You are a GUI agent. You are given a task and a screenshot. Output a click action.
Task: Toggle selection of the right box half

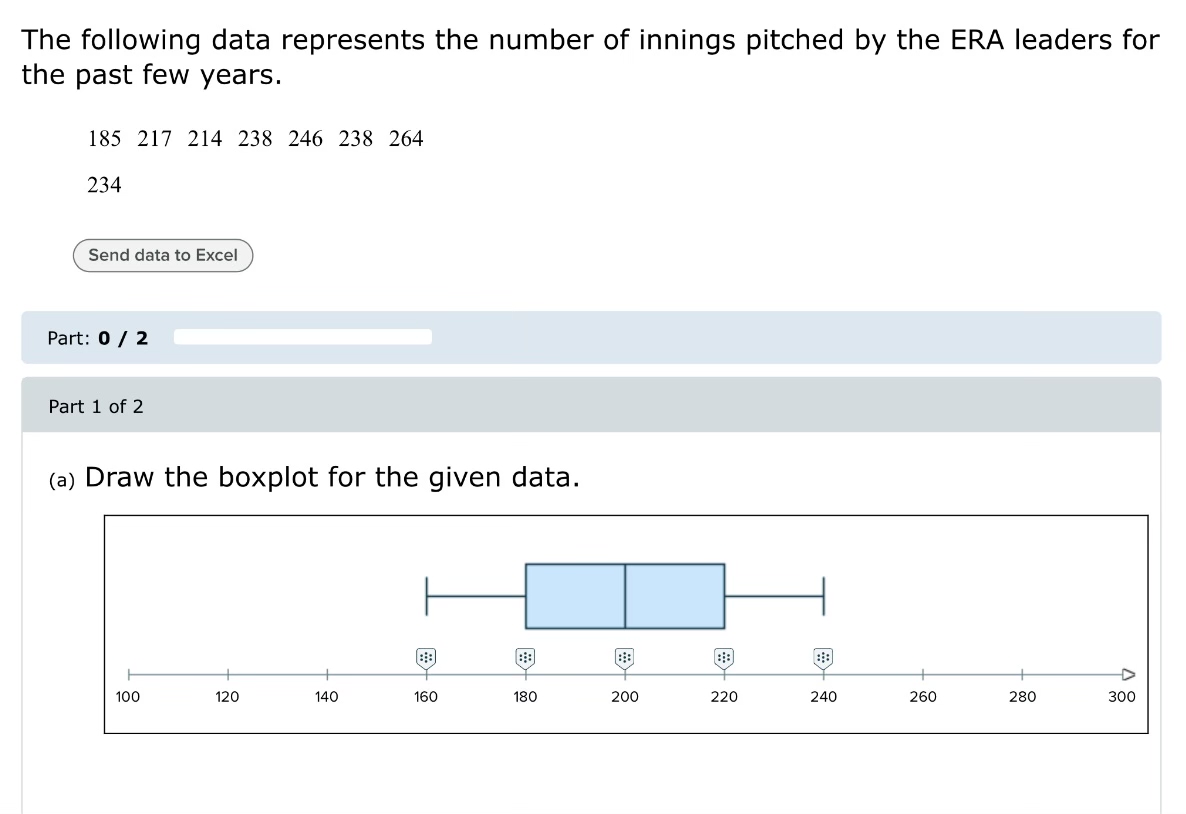pyautogui.click(x=673, y=595)
